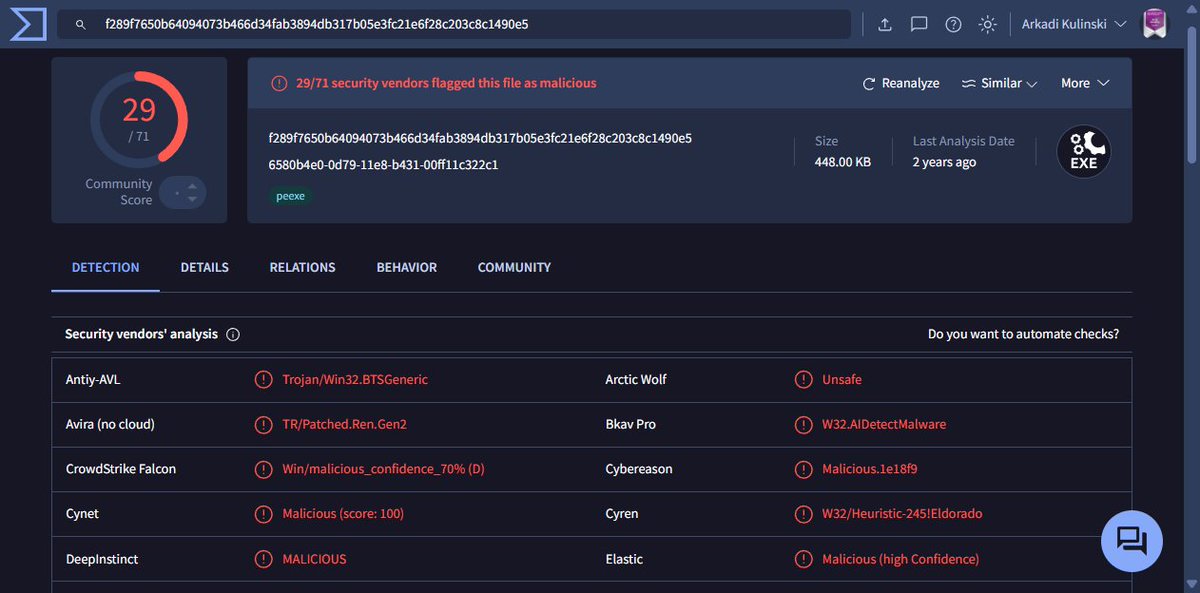
Task: Click the profile badge avatar
Action: [1154, 22]
